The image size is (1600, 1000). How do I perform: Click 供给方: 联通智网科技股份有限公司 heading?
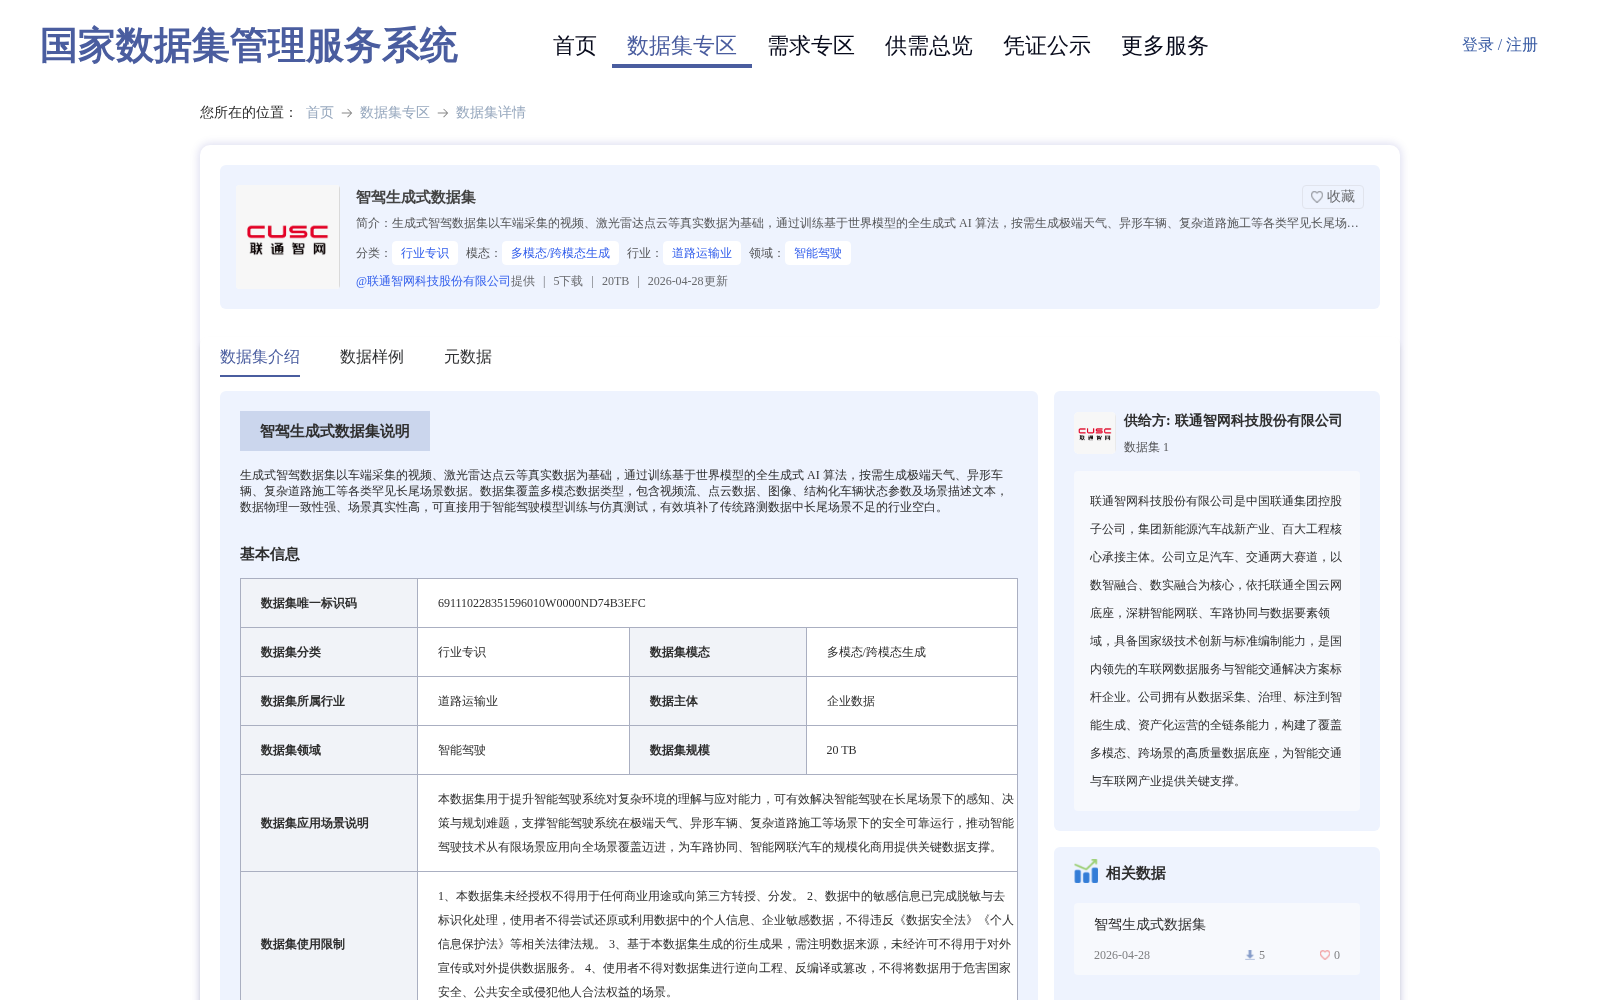coord(1233,421)
